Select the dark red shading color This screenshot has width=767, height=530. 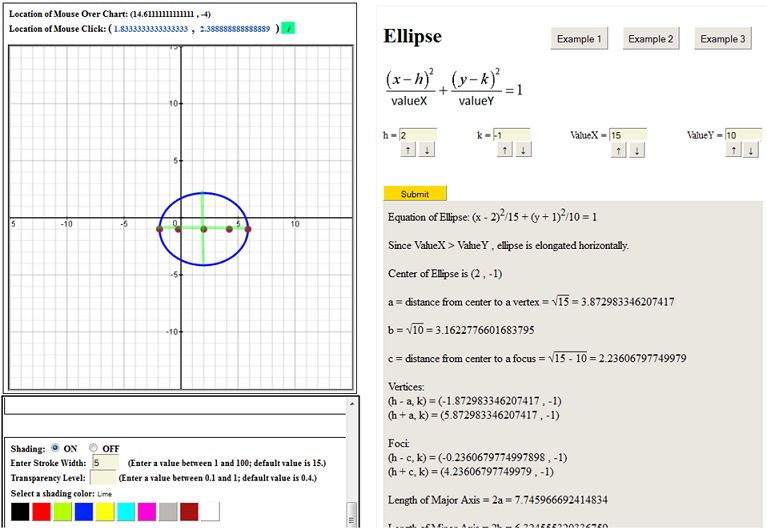click(x=189, y=511)
